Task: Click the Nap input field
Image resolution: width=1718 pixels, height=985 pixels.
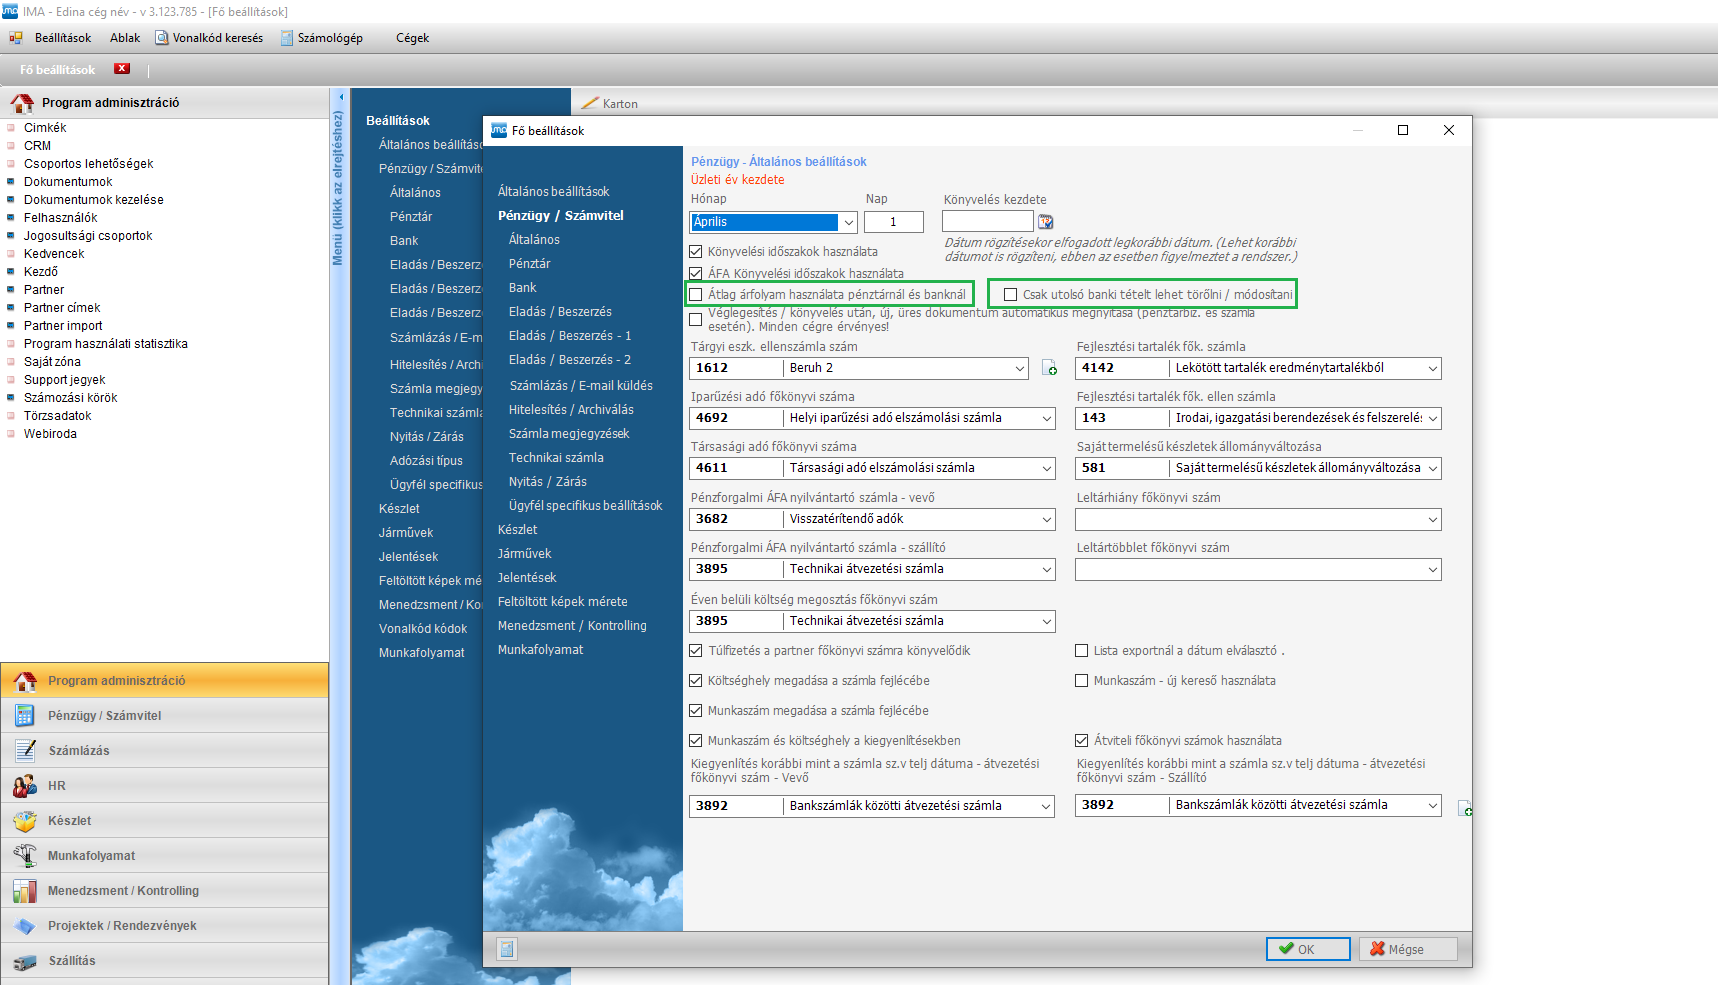Action: coord(893,222)
